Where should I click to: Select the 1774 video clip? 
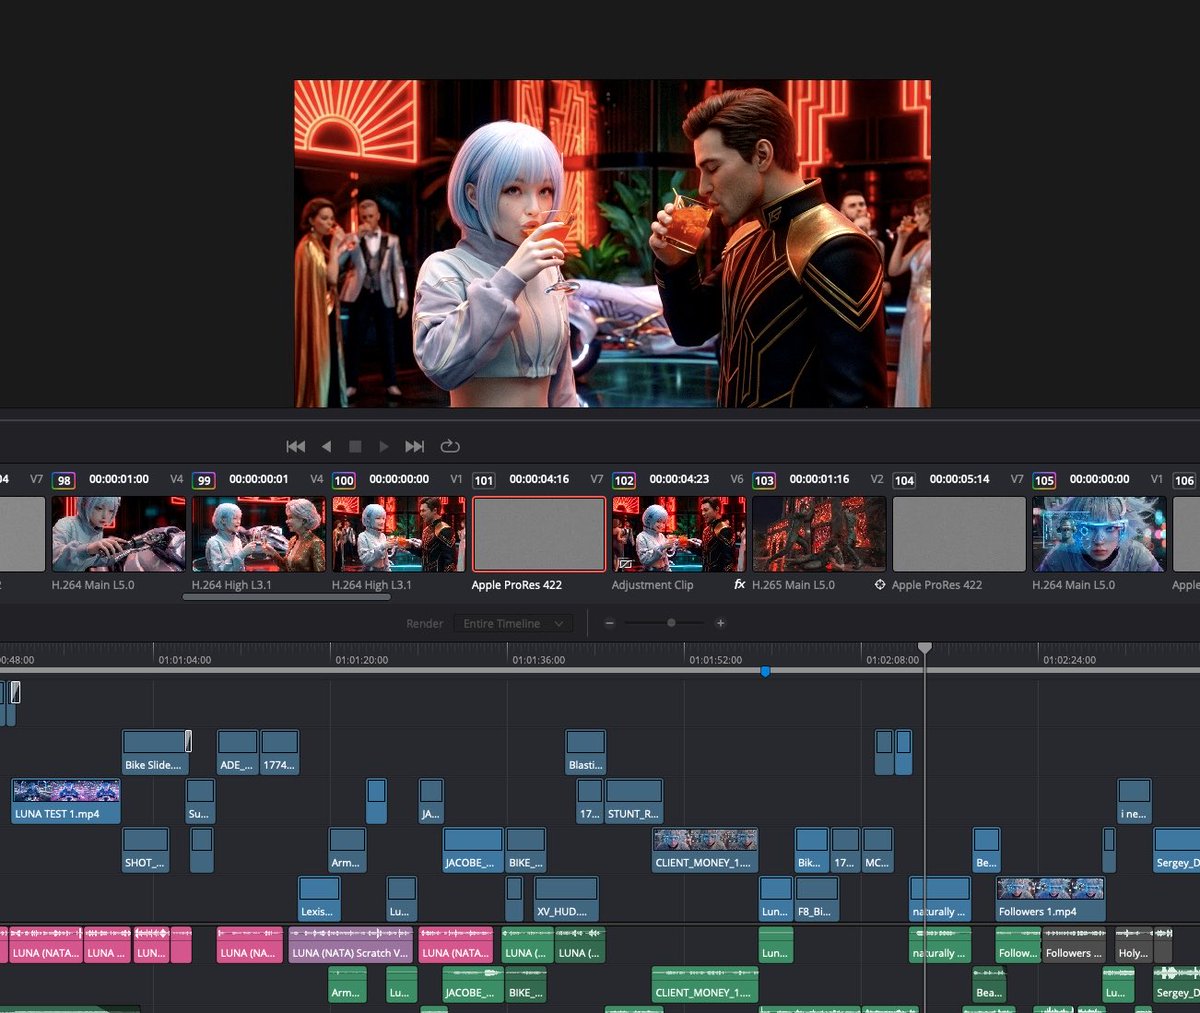click(279, 752)
